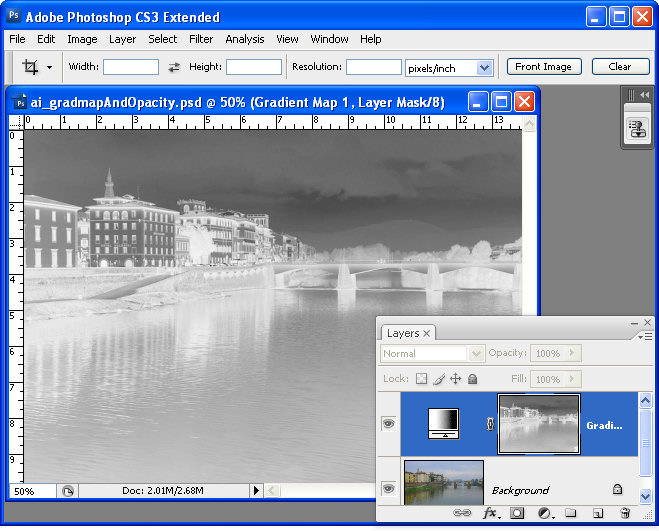The image size is (659, 531).
Task: Create new fill or adjustment layer
Action: click(545, 513)
